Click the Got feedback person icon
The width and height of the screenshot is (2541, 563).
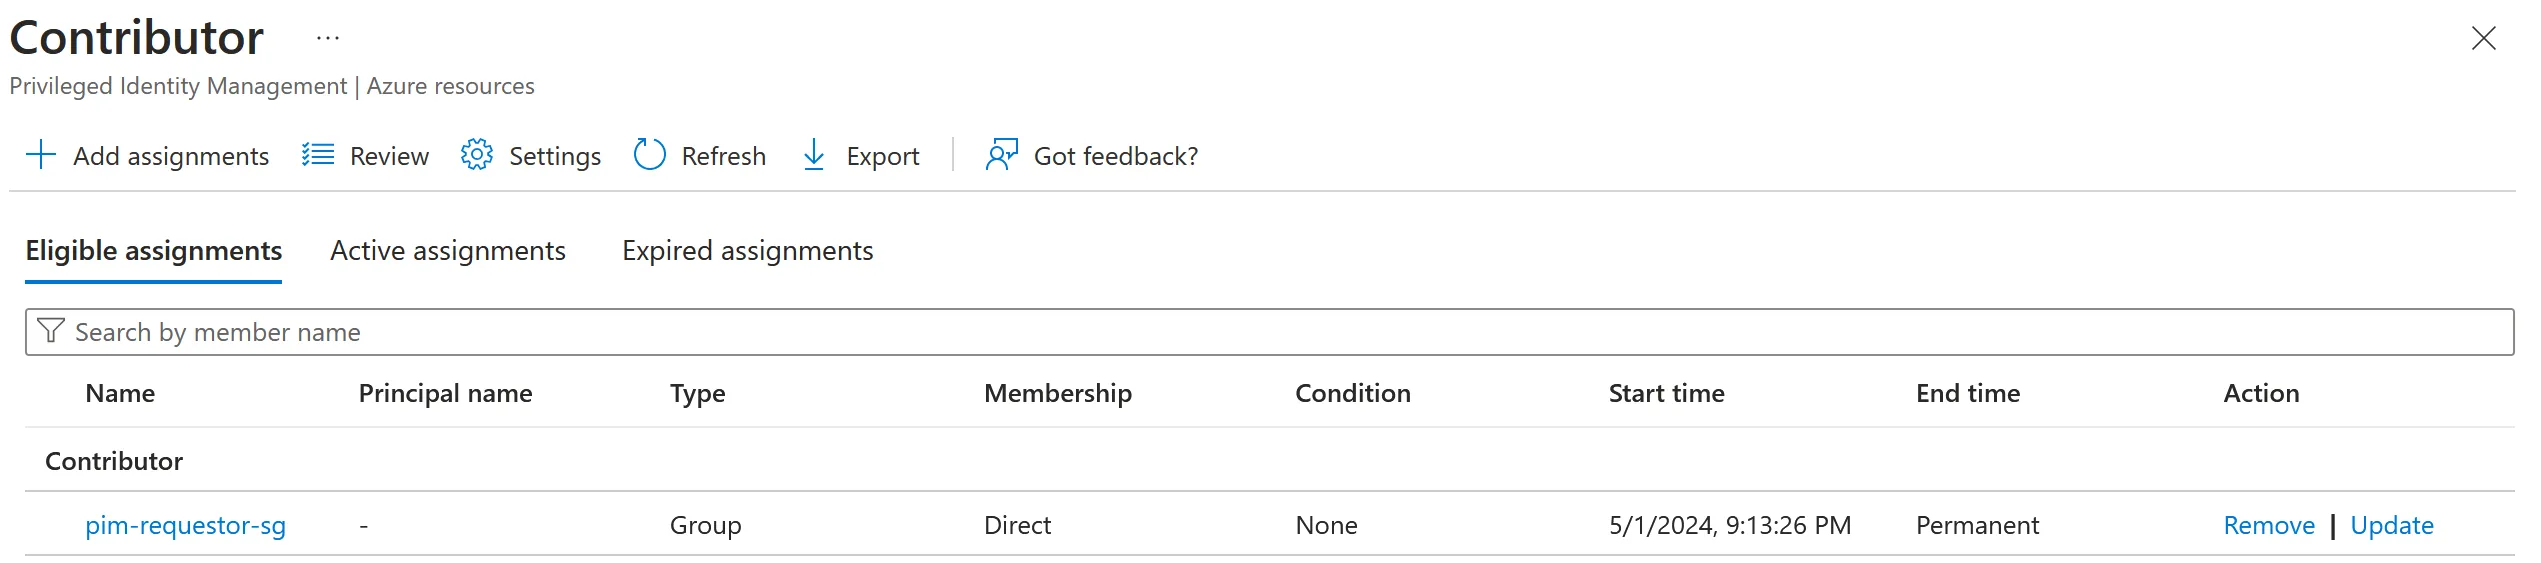pyautogui.click(x=1001, y=155)
